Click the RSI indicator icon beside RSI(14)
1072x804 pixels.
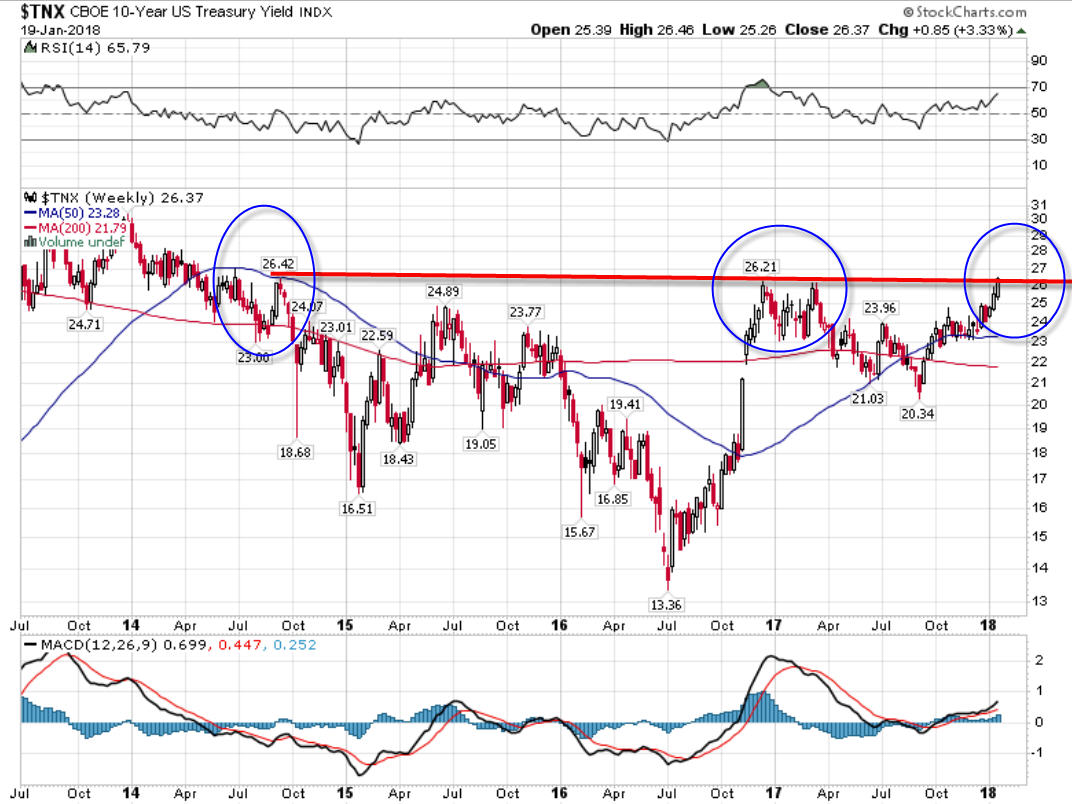click(x=30, y=48)
